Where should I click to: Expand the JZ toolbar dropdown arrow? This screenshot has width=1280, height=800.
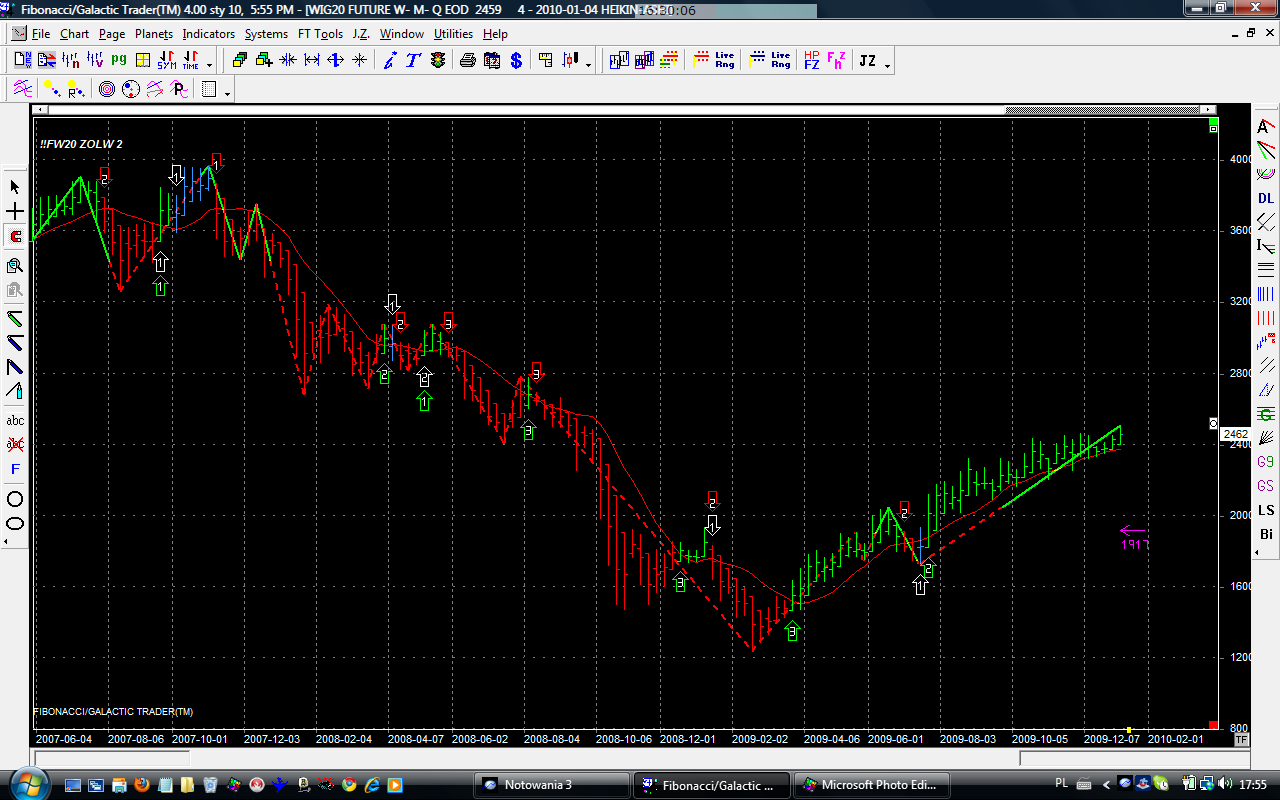coord(887,65)
